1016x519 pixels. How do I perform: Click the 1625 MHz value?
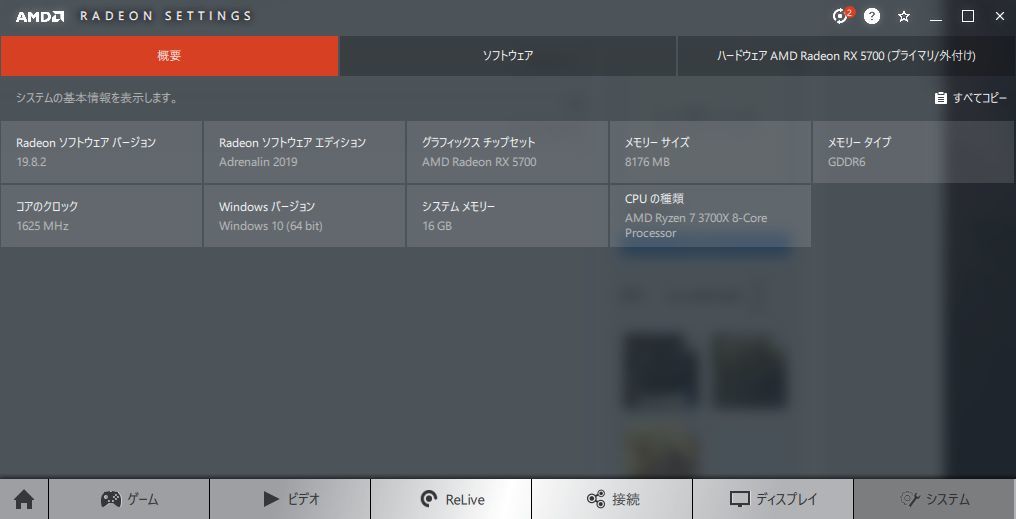[42, 226]
